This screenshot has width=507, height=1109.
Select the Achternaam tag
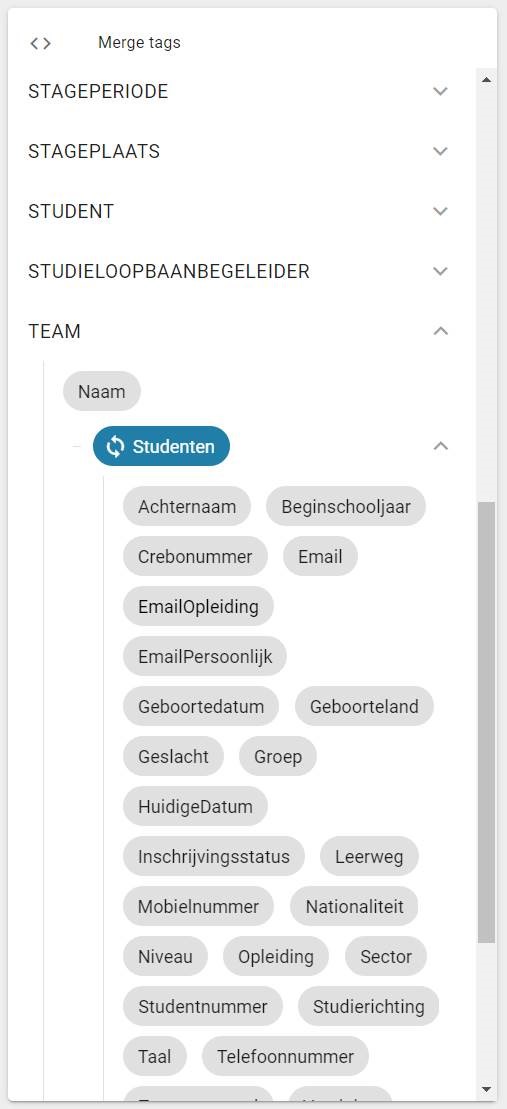pos(187,506)
